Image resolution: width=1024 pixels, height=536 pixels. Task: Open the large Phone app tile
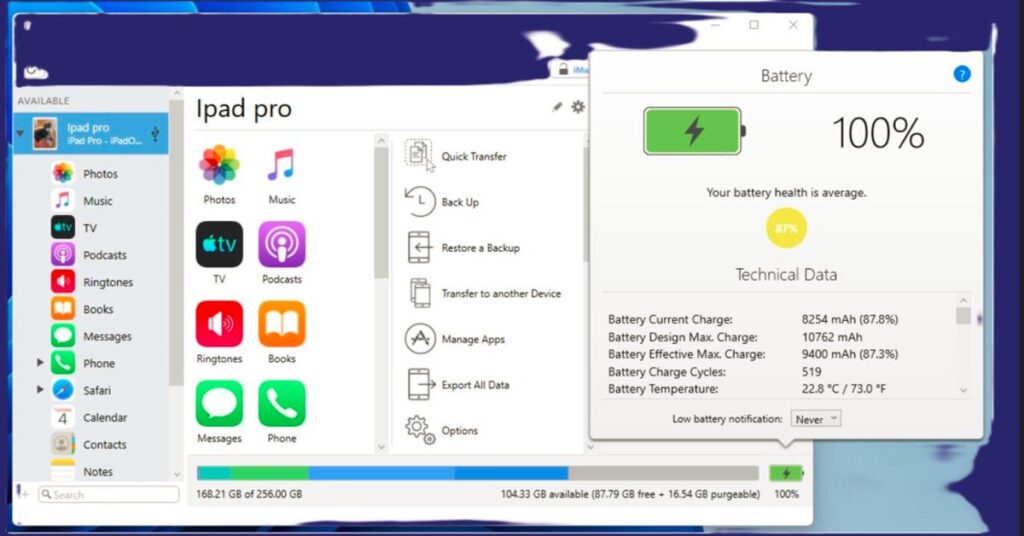click(281, 412)
